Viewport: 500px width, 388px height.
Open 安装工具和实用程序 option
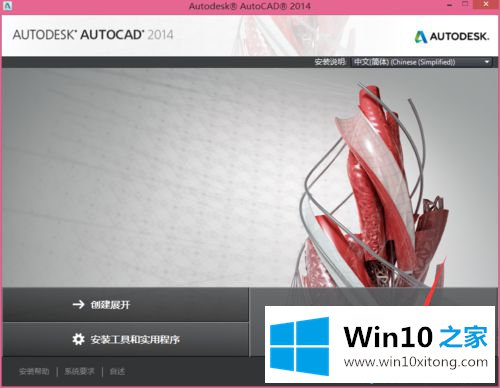[125, 339]
